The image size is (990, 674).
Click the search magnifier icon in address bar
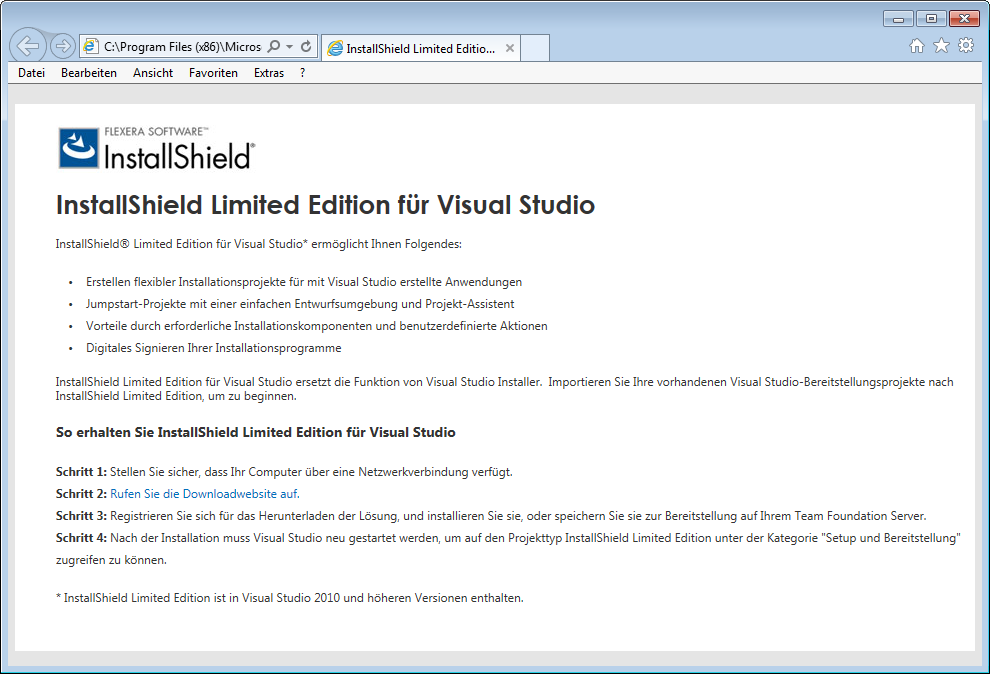(274, 47)
